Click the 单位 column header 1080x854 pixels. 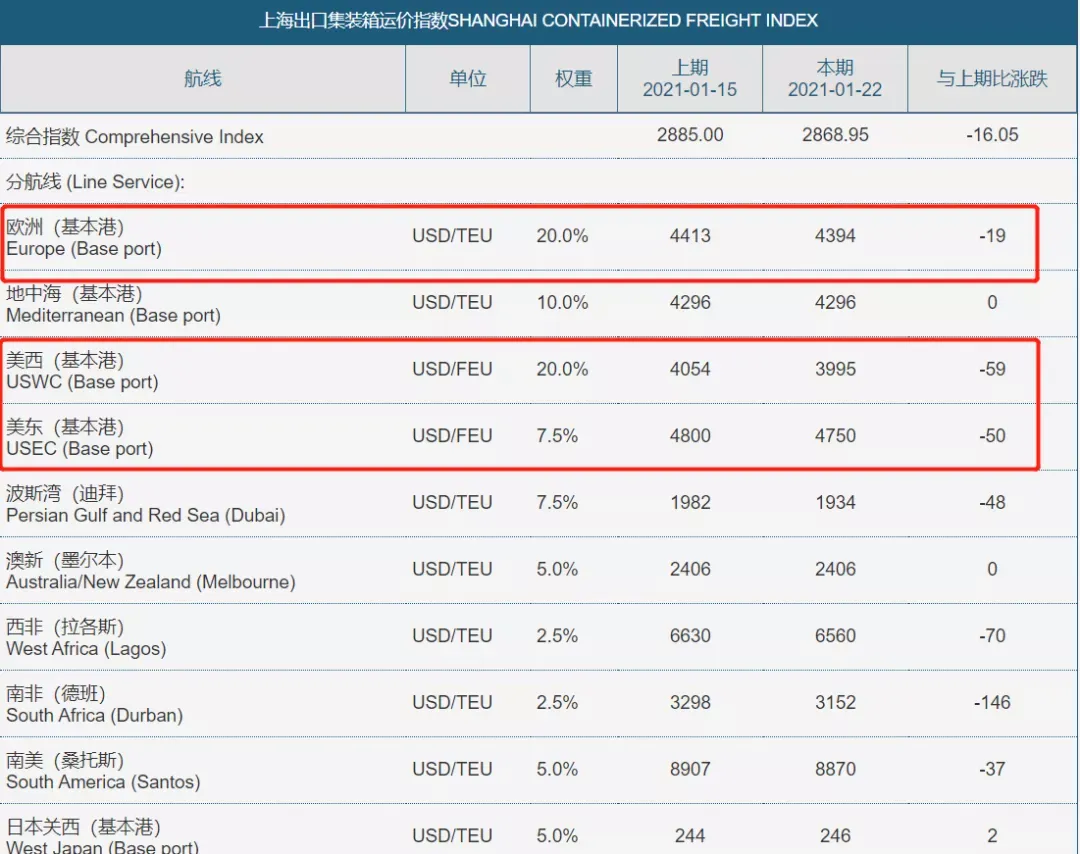pos(468,79)
